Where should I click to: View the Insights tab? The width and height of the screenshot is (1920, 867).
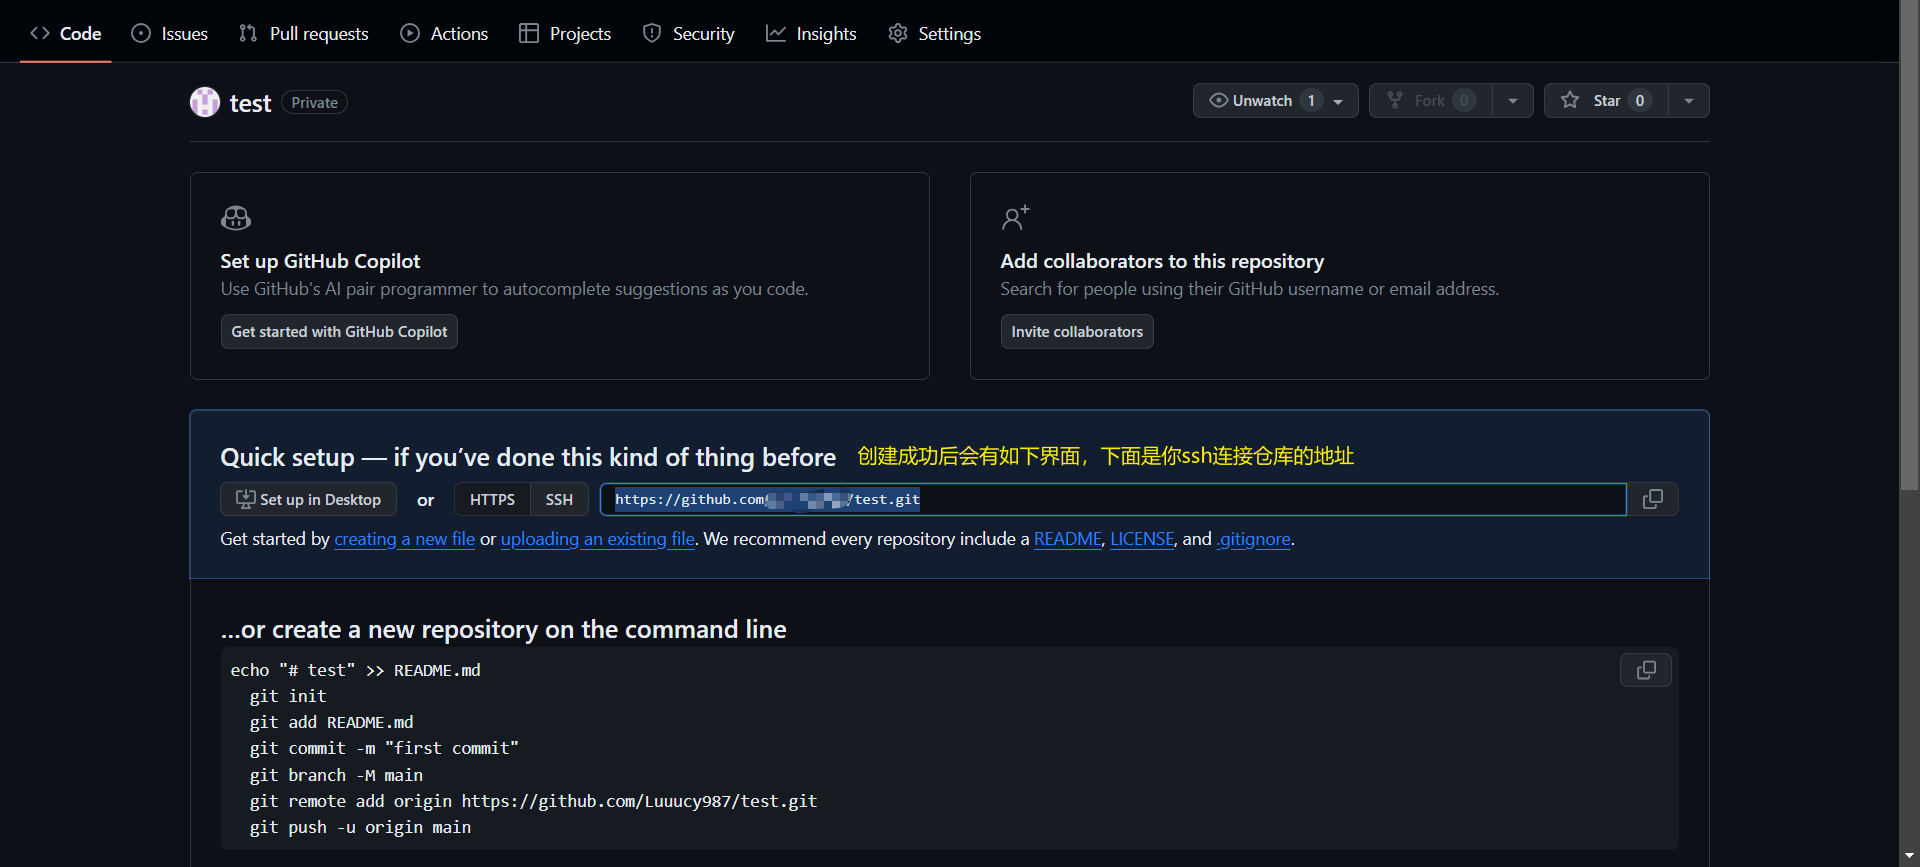coord(811,33)
